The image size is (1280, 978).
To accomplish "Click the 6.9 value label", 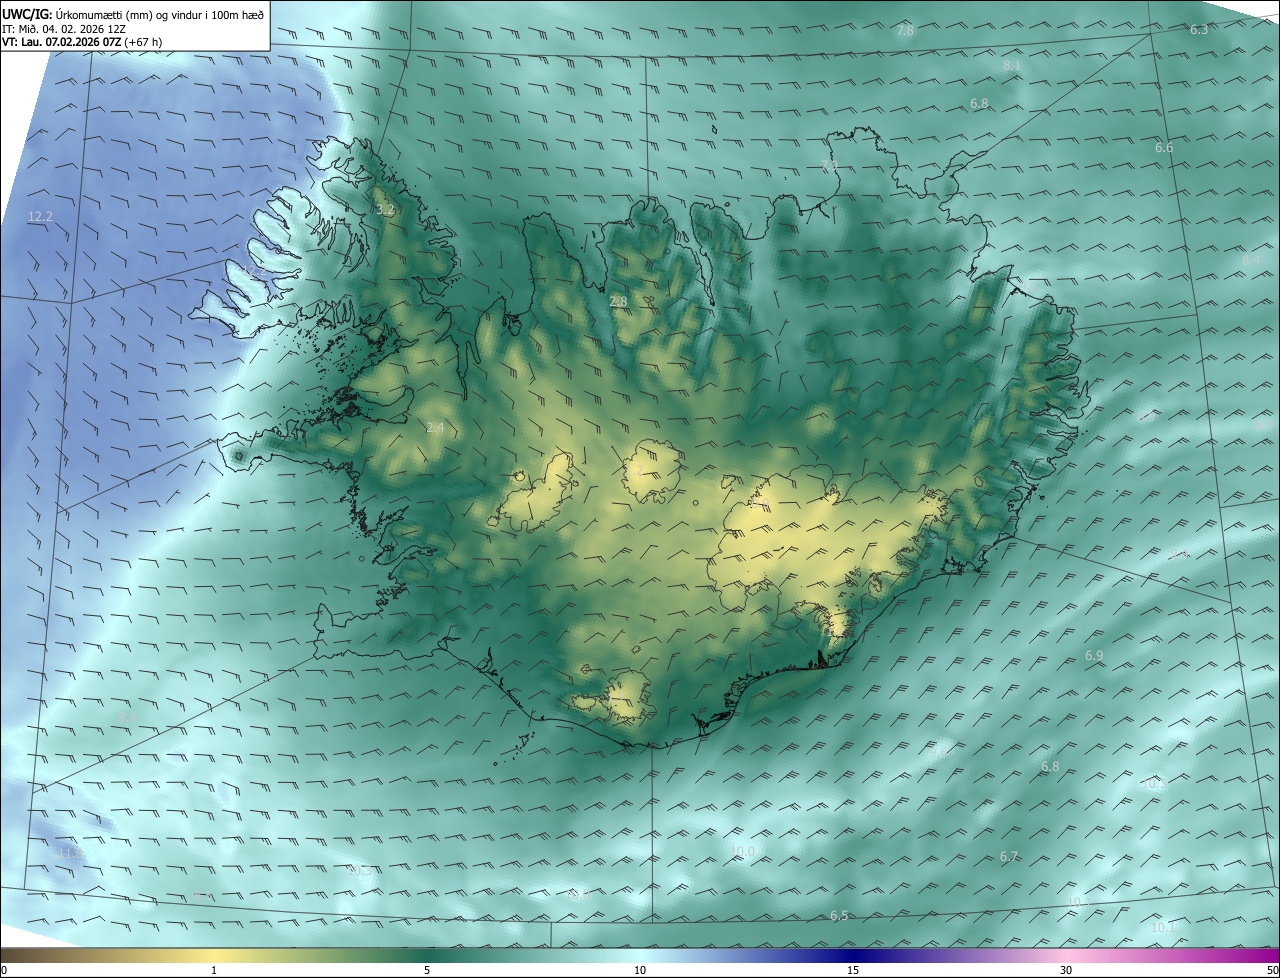I will [x=1094, y=655].
